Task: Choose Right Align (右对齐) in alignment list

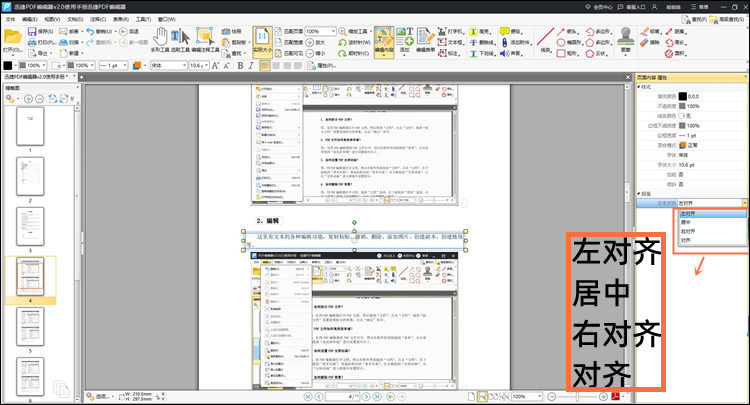Action: [x=711, y=231]
